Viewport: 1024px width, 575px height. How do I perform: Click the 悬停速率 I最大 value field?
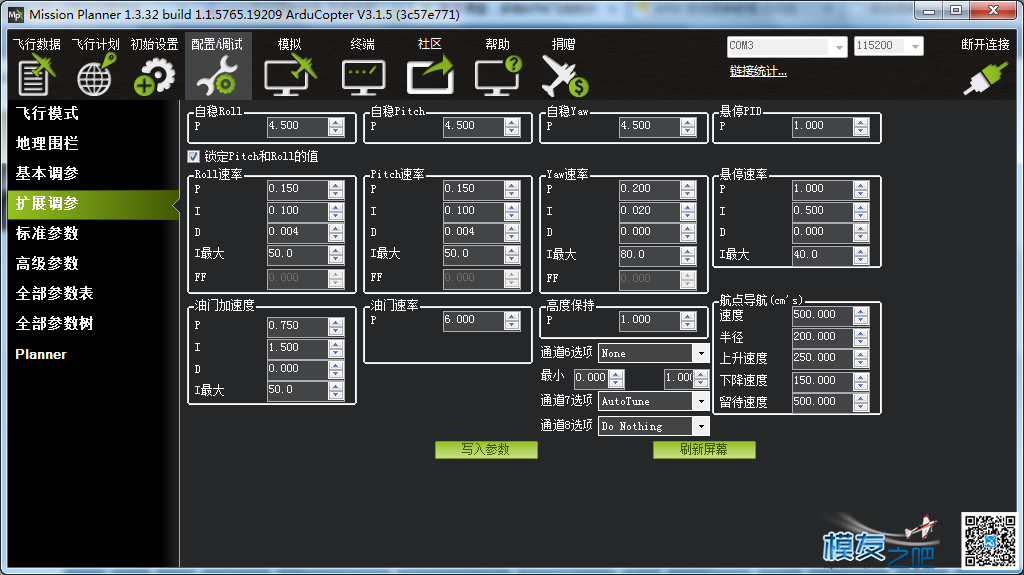pyautogui.click(x=830, y=255)
